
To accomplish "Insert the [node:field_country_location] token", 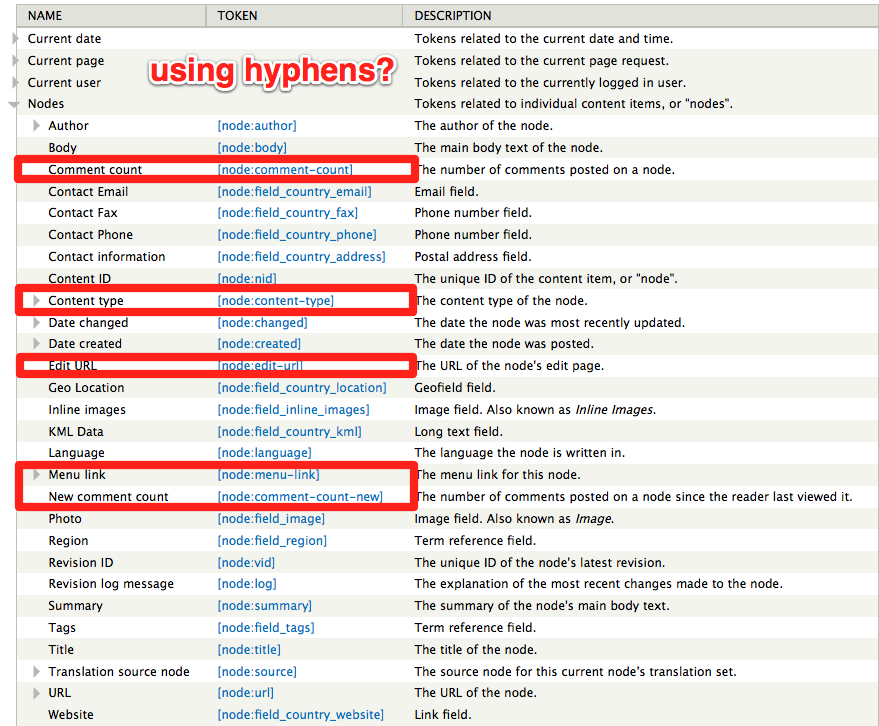I will pyautogui.click(x=302, y=387).
